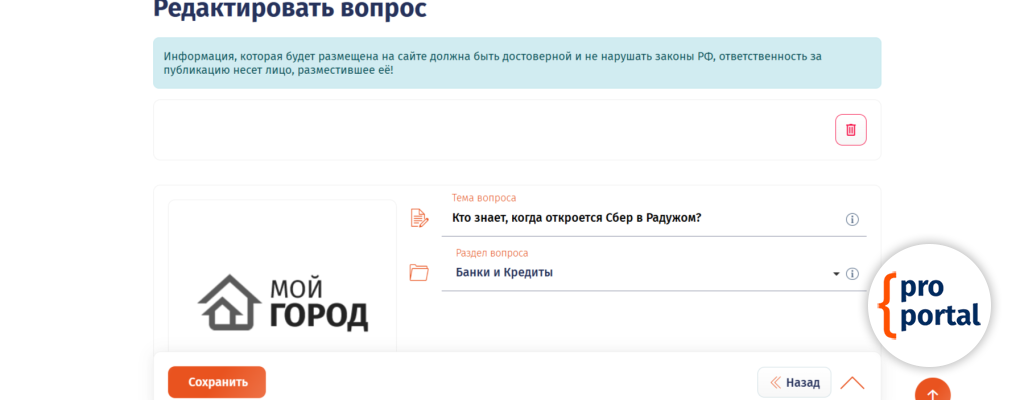Open the Банки и Кредиты dropdown
The width and height of the screenshot is (1024, 400).
coord(640,273)
